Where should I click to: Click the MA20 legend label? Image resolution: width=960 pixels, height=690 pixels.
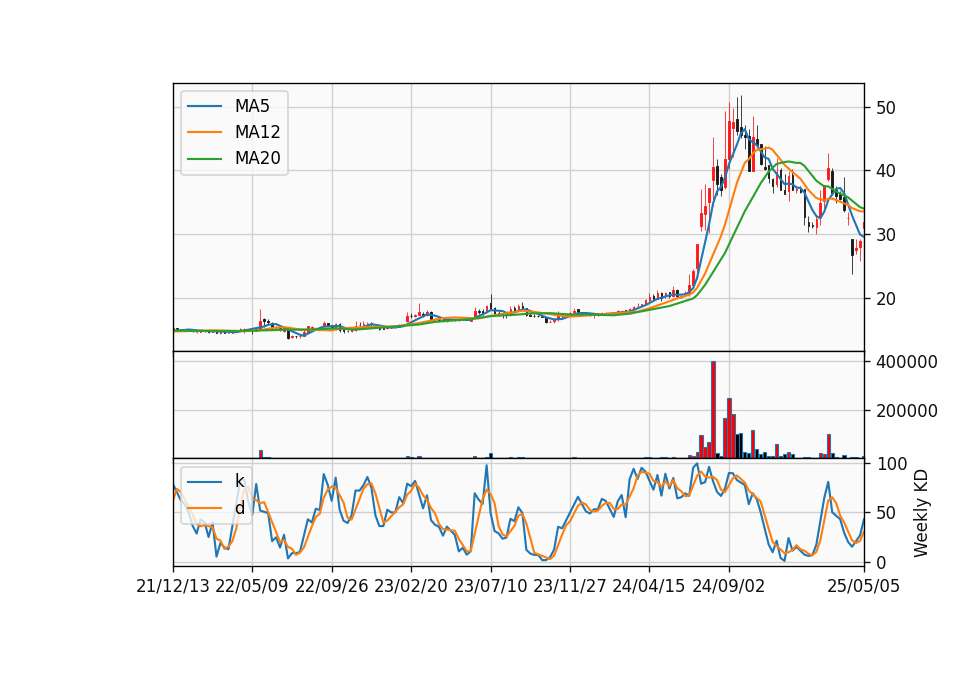(257, 159)
